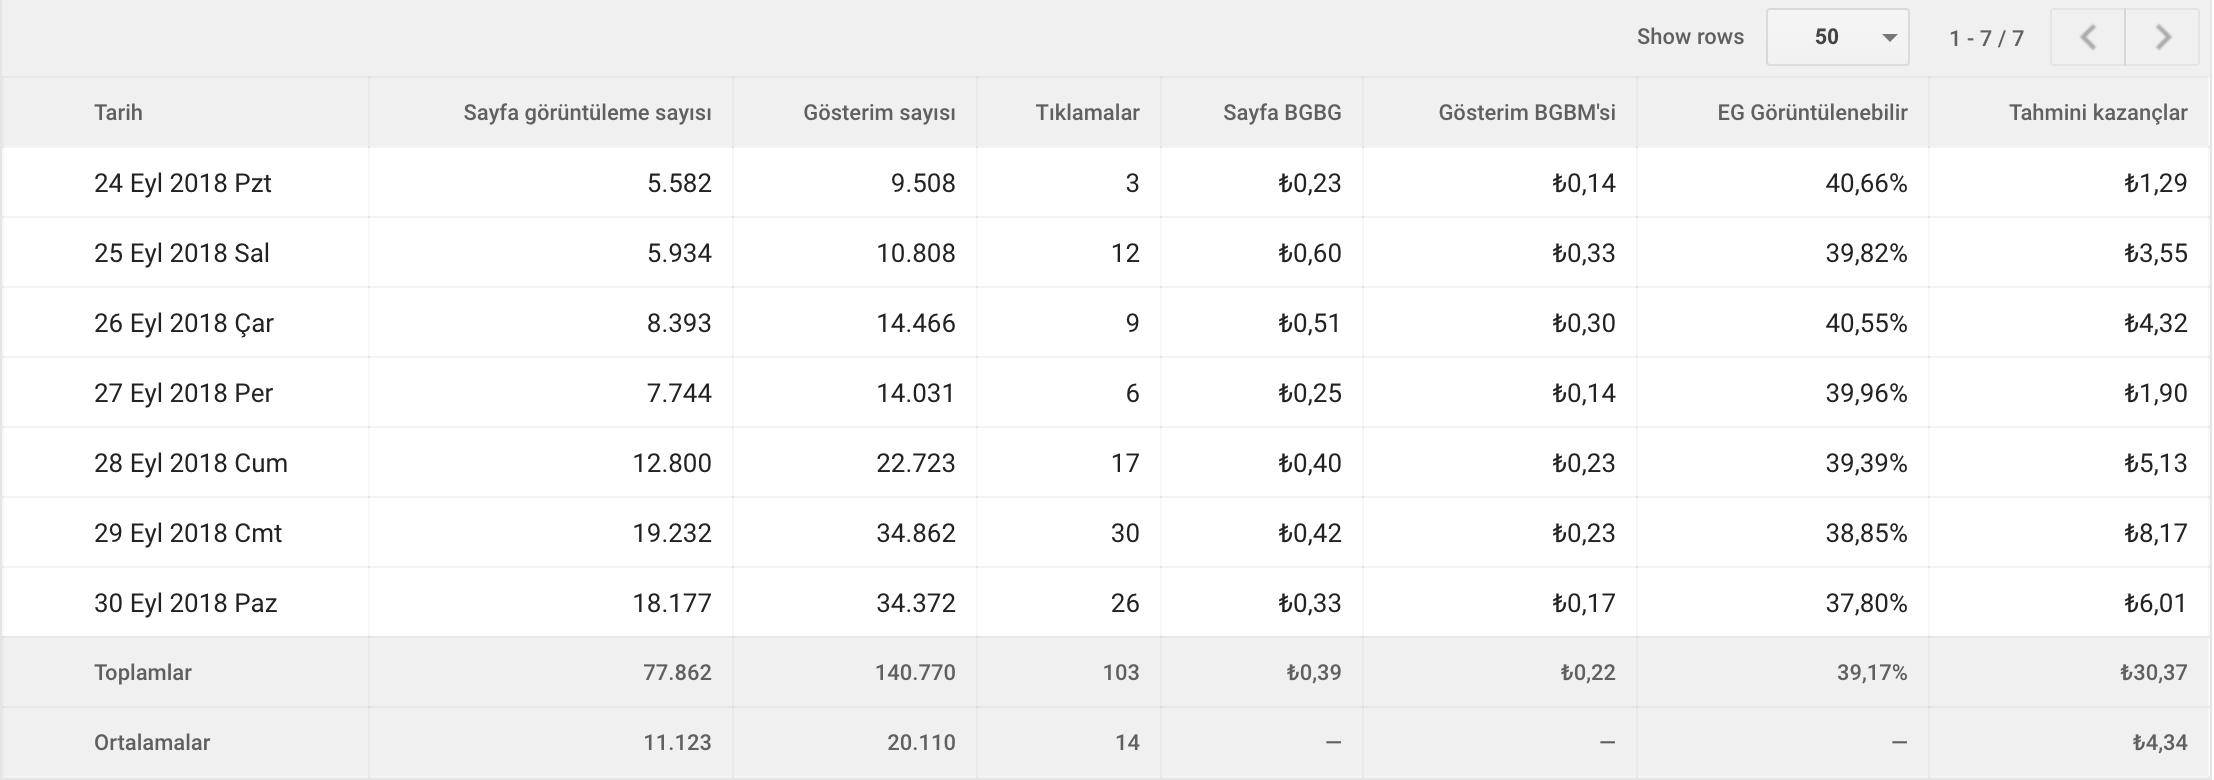Select the 24 Eyl 2018 Pzt row
This screenshot has height=780, width=2214.
click(x=1106, y=183)
